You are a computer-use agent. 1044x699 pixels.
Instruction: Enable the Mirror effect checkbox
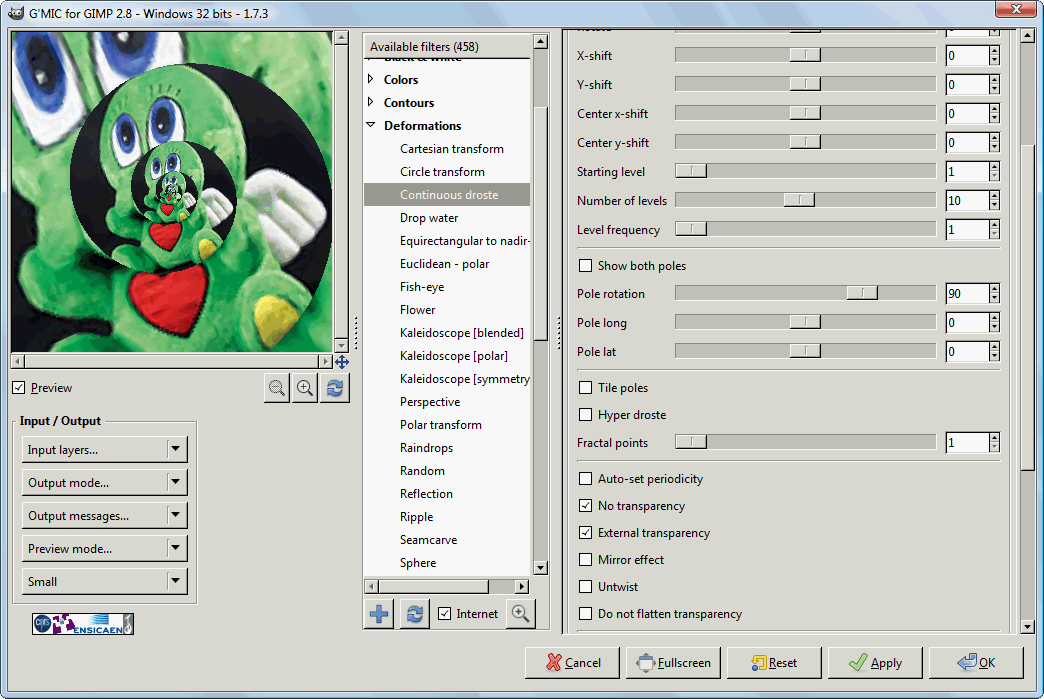click(x=585, y=560)
